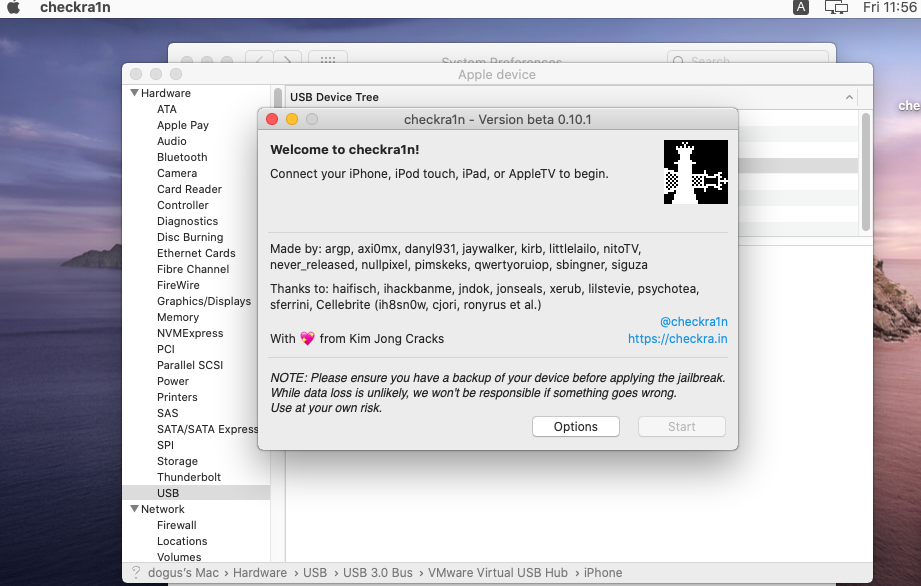Collapse the USB Device Tree chevron
Screen dimensions: 921x586
pos(849,97)
